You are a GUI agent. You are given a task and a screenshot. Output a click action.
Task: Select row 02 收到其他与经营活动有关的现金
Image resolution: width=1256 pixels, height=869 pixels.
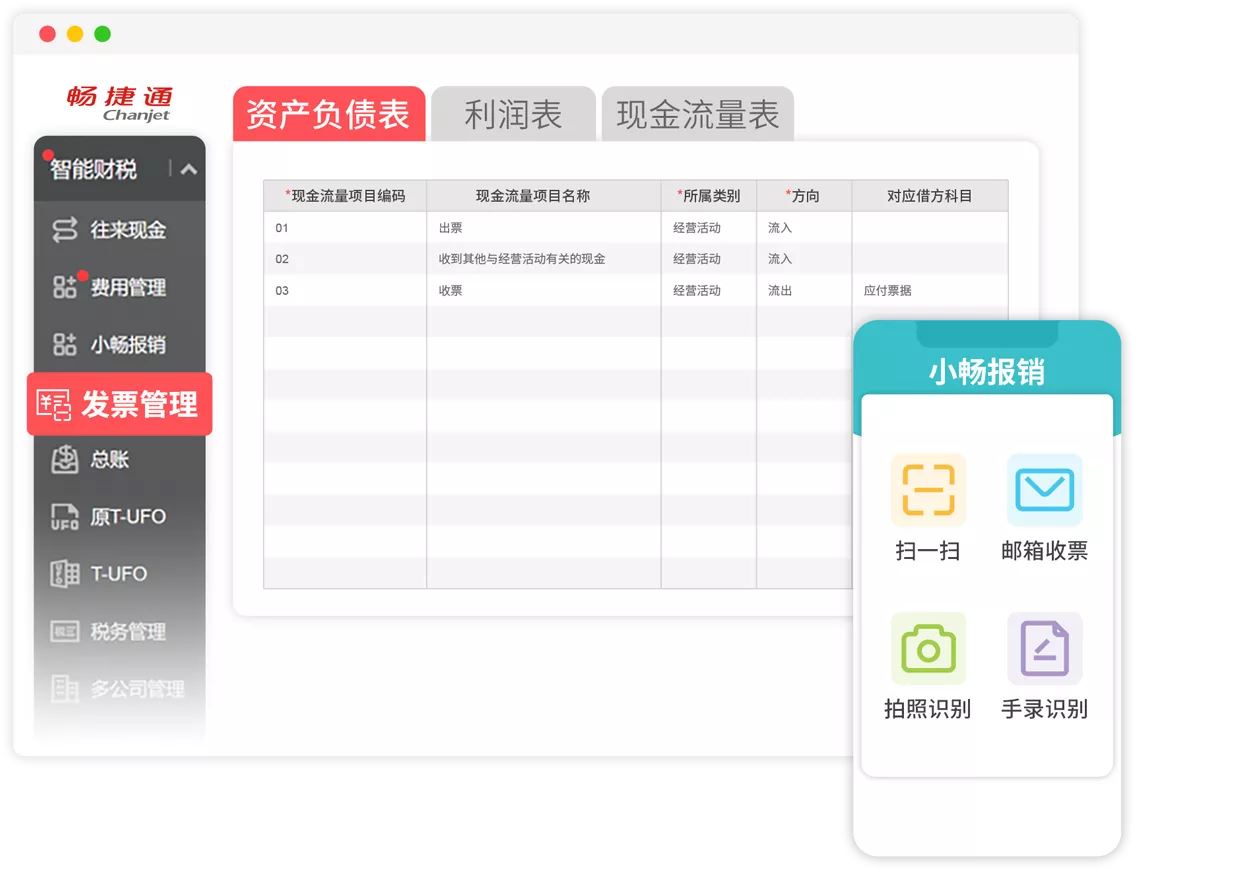521,259
